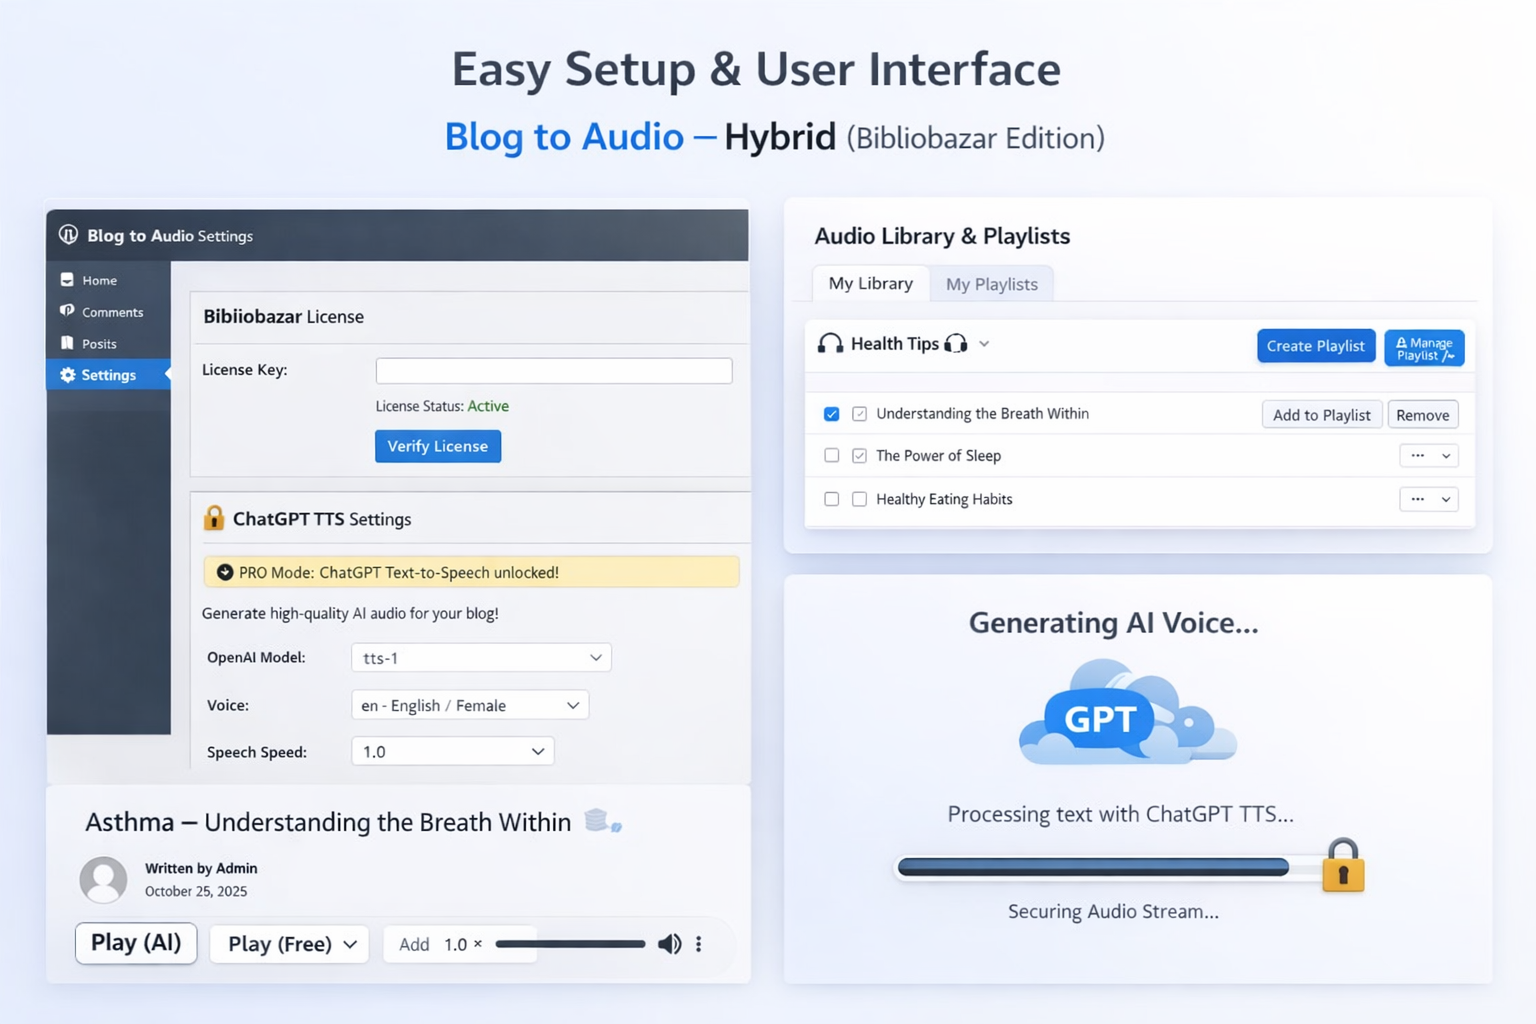Click the Settings gear icon in sidebar
Image resolution: width=1536 pixels, height=1024 pixels.
point(68,375)
